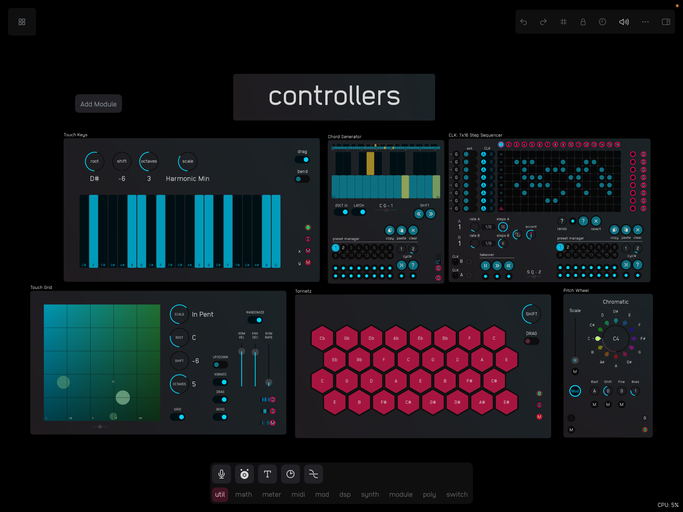Toggle the Randomize switch in Touch Grid
This screenshot has height=512, width=683.
coord(255,320)
